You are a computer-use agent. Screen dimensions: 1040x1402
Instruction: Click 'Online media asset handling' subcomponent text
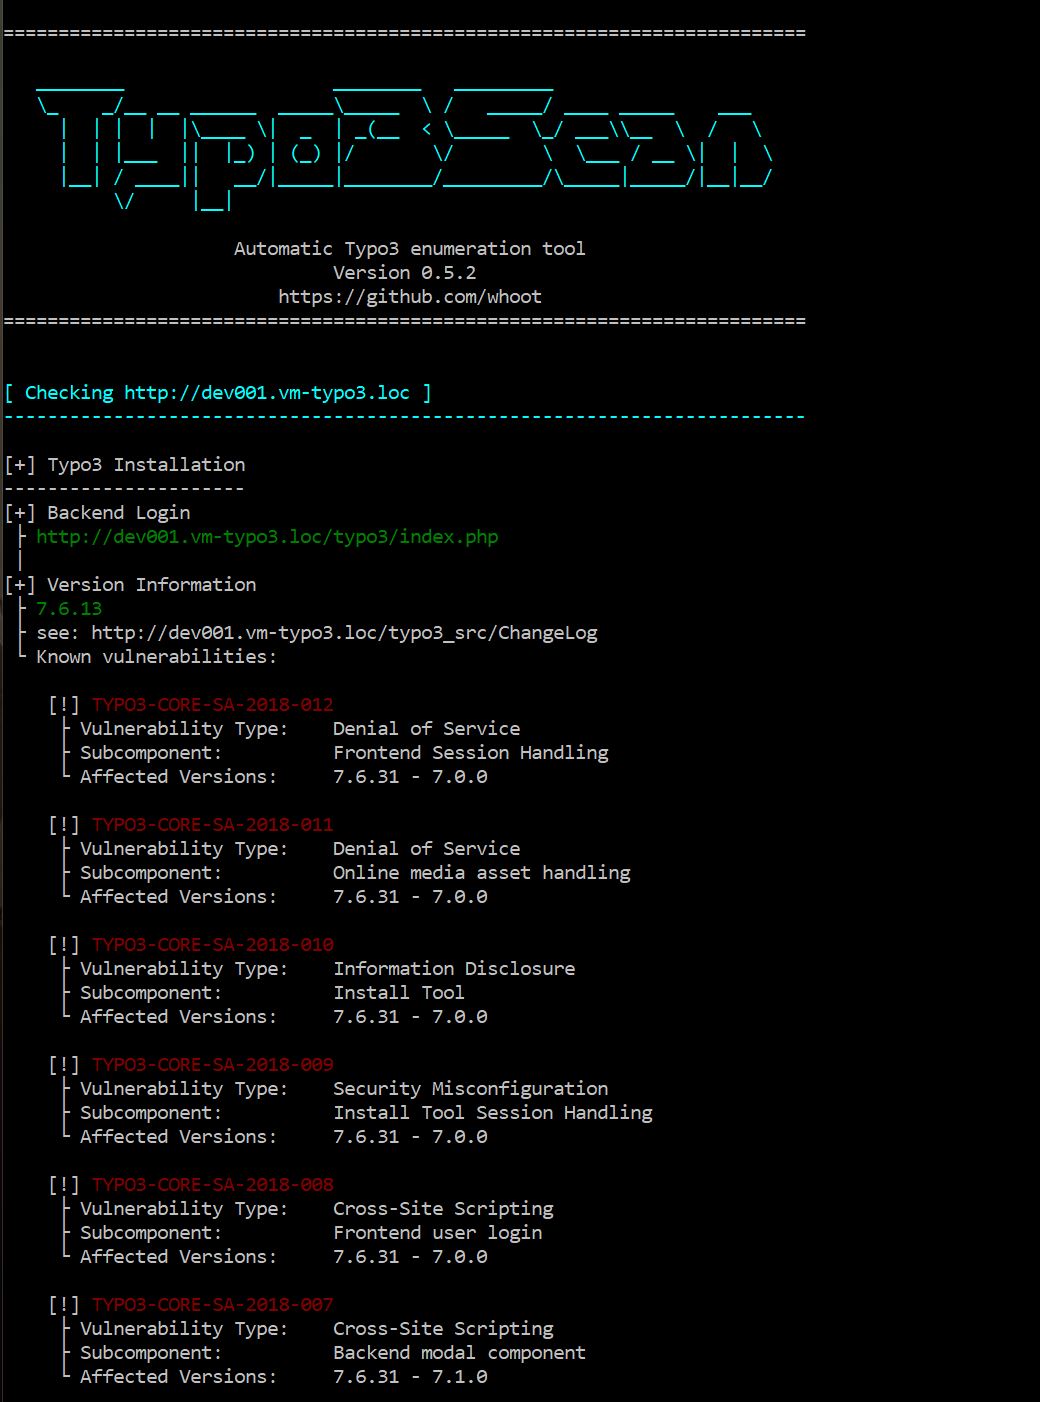pyautogui.click(x=481, y=873)
